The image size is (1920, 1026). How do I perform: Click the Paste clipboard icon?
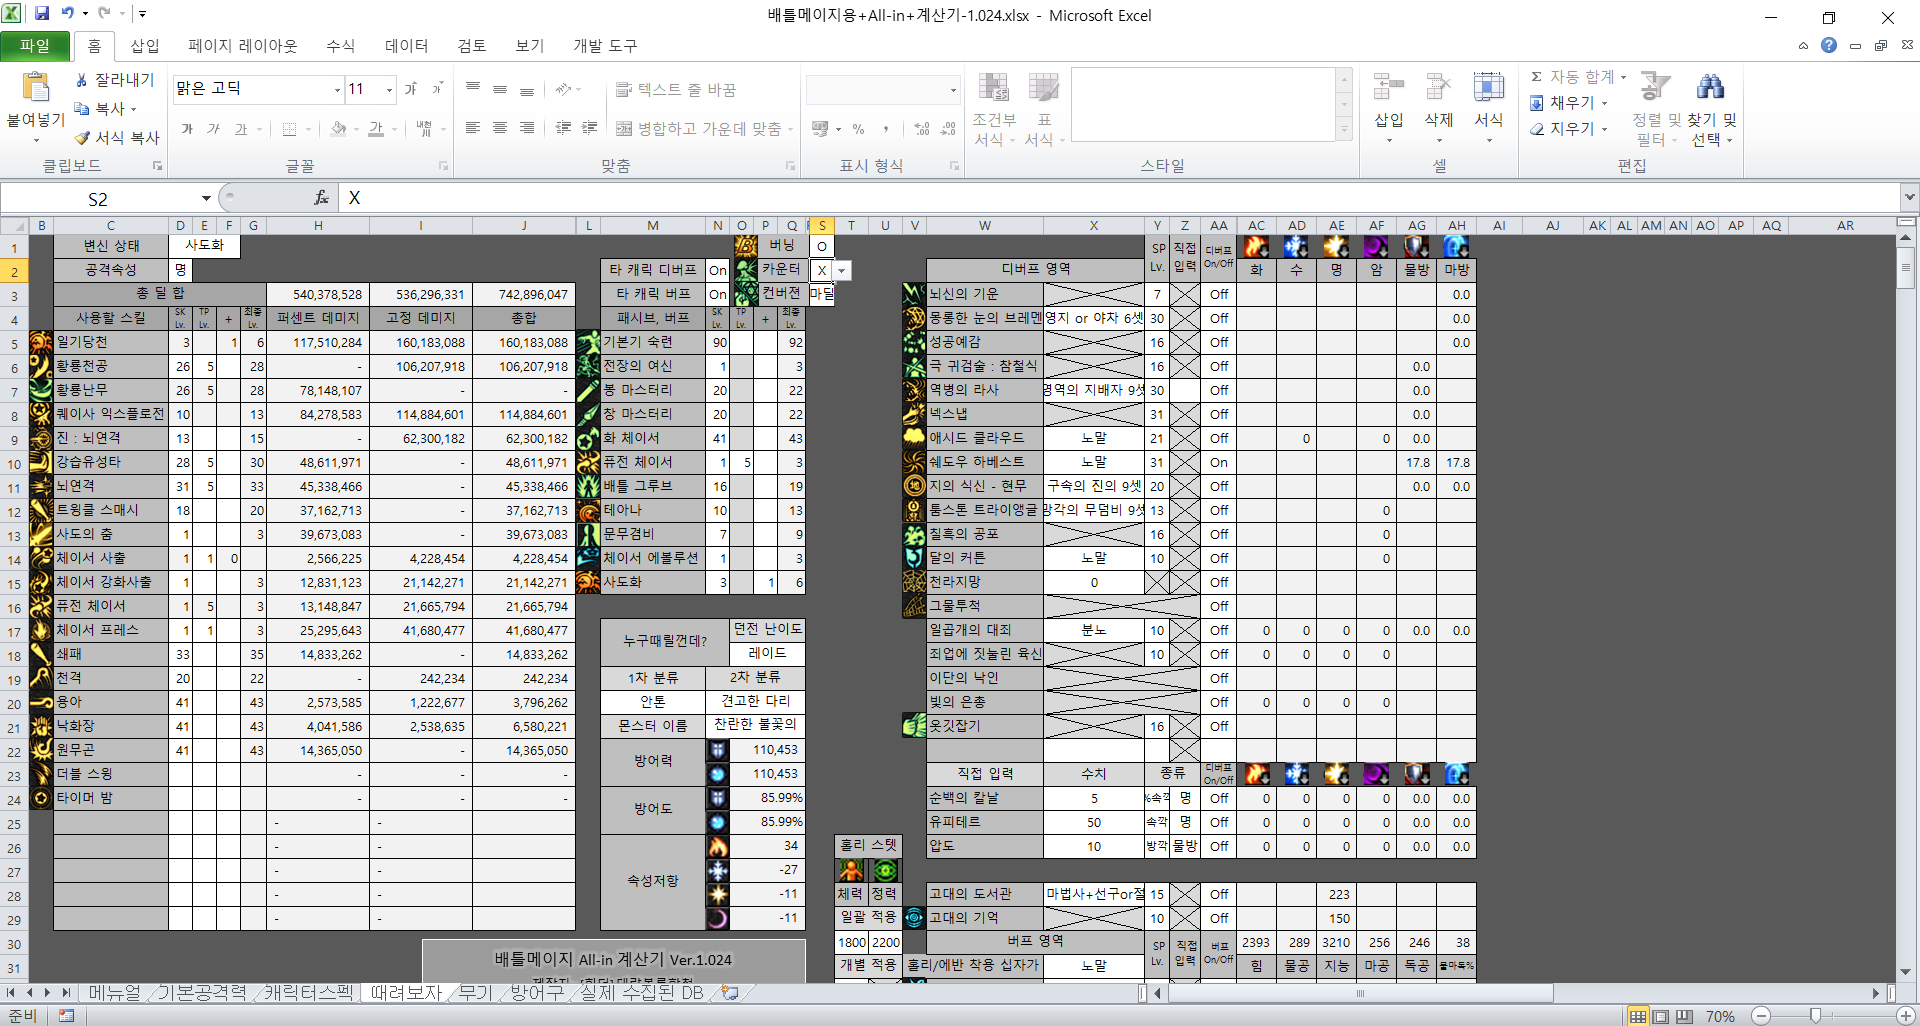pos(35,89)
